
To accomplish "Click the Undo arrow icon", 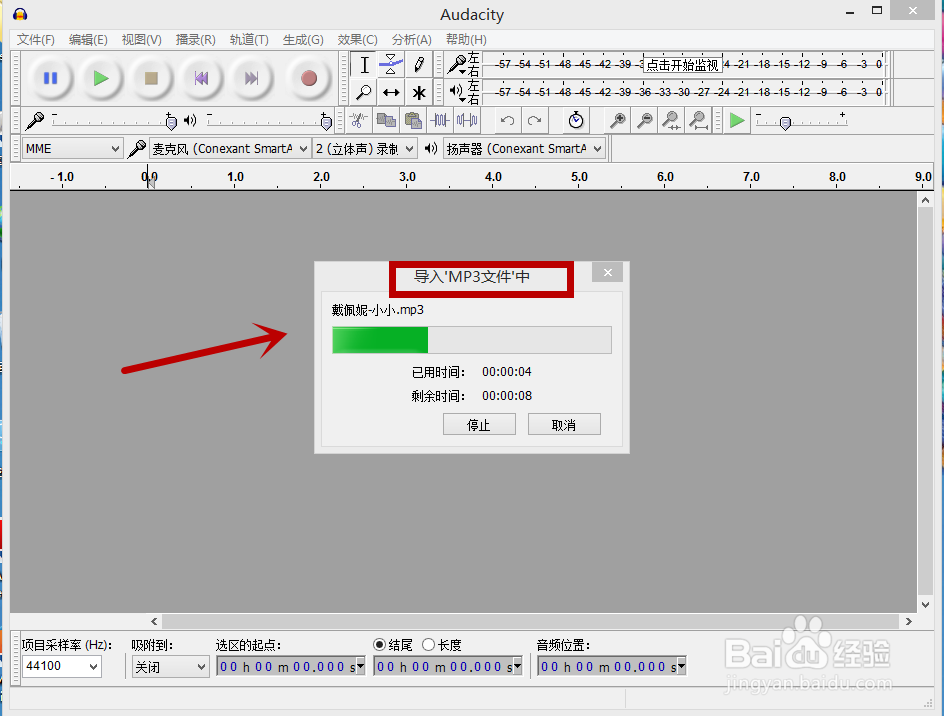I will 508,120.
